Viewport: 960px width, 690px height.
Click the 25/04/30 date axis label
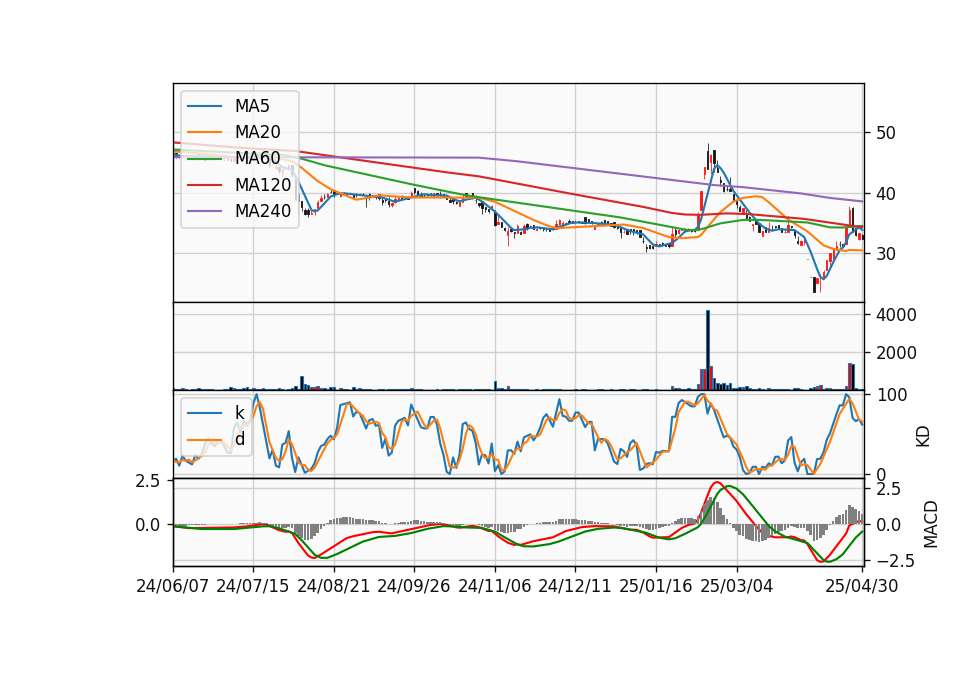[861, 586]
